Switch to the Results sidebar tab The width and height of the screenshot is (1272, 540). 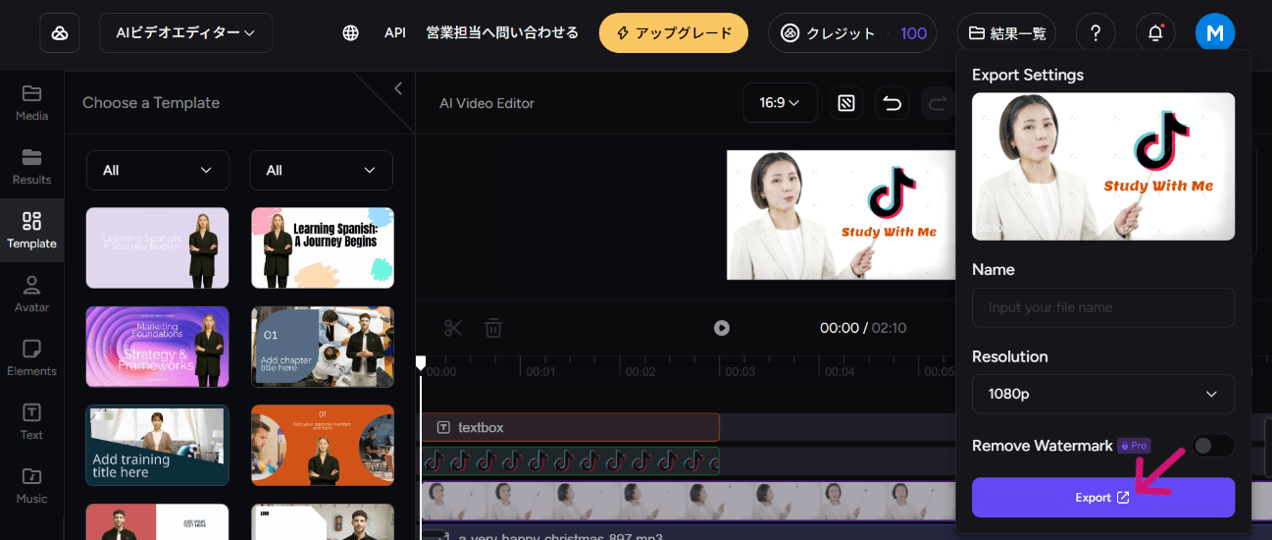point(32,167)
